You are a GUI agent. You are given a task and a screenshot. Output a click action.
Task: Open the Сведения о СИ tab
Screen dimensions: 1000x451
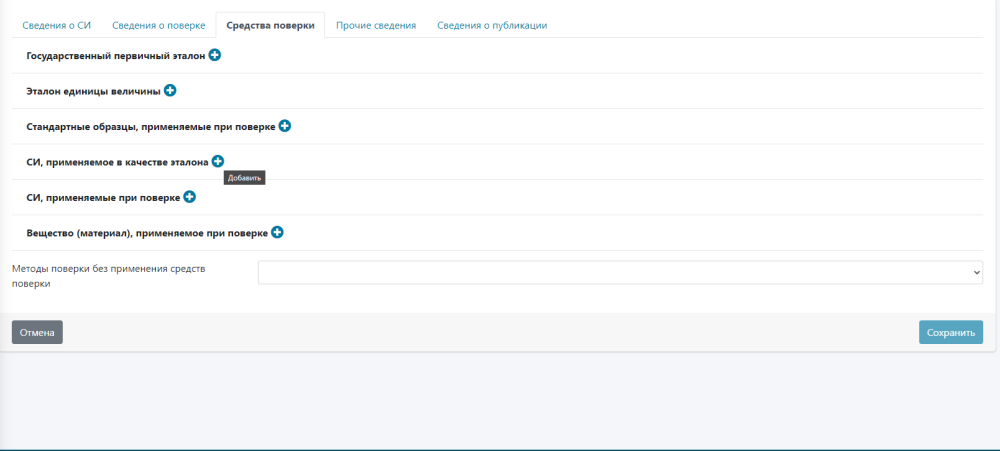[x=56, y=25]
